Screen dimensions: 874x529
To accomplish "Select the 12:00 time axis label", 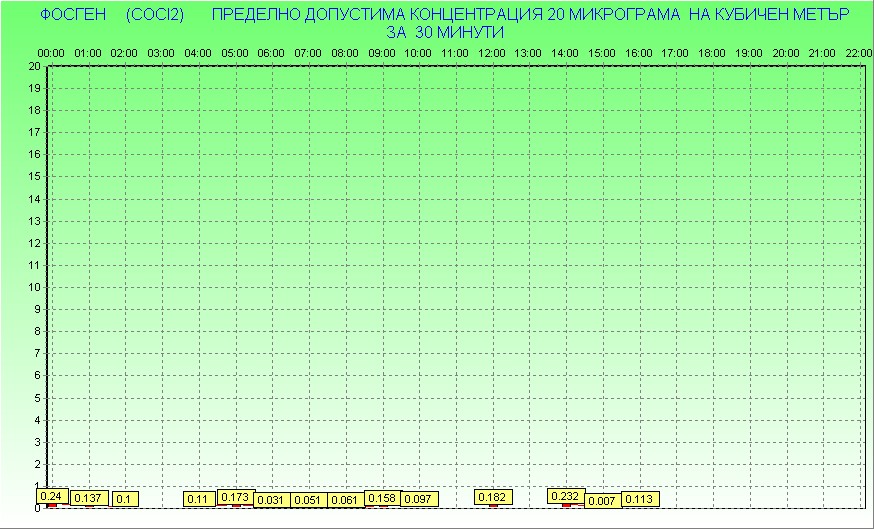I will click(x=493, y=52).
